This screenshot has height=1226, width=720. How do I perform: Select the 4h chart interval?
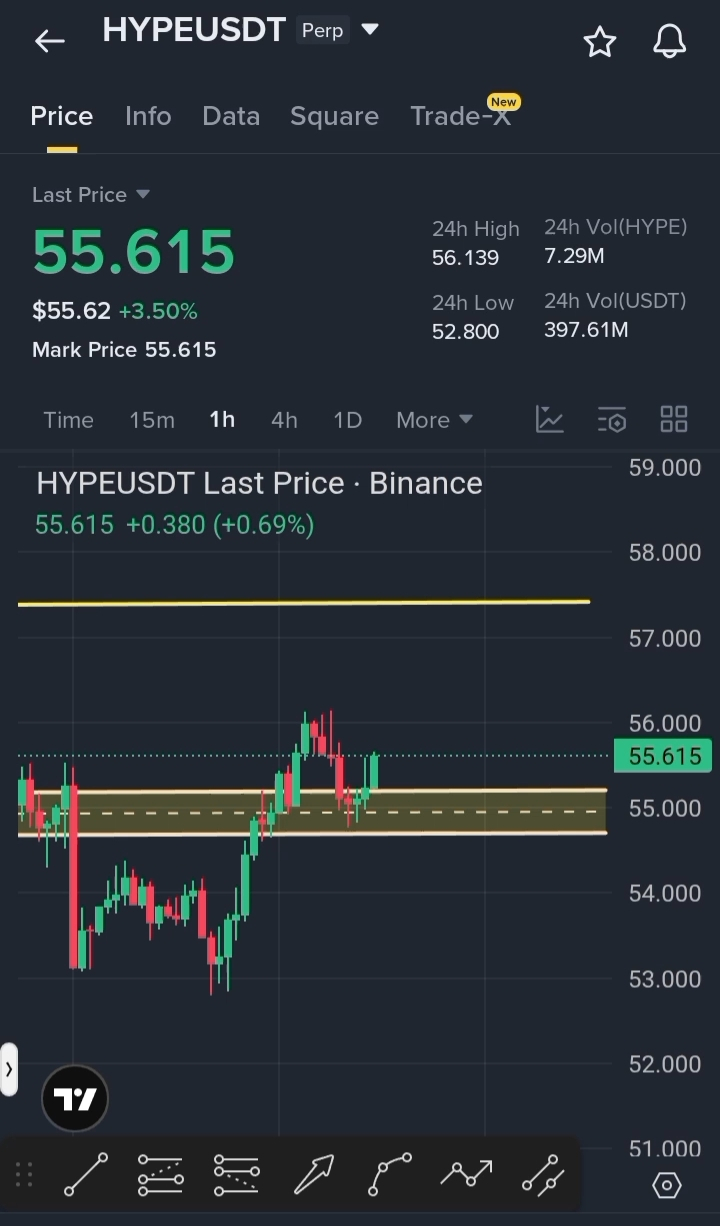(284, 420)
